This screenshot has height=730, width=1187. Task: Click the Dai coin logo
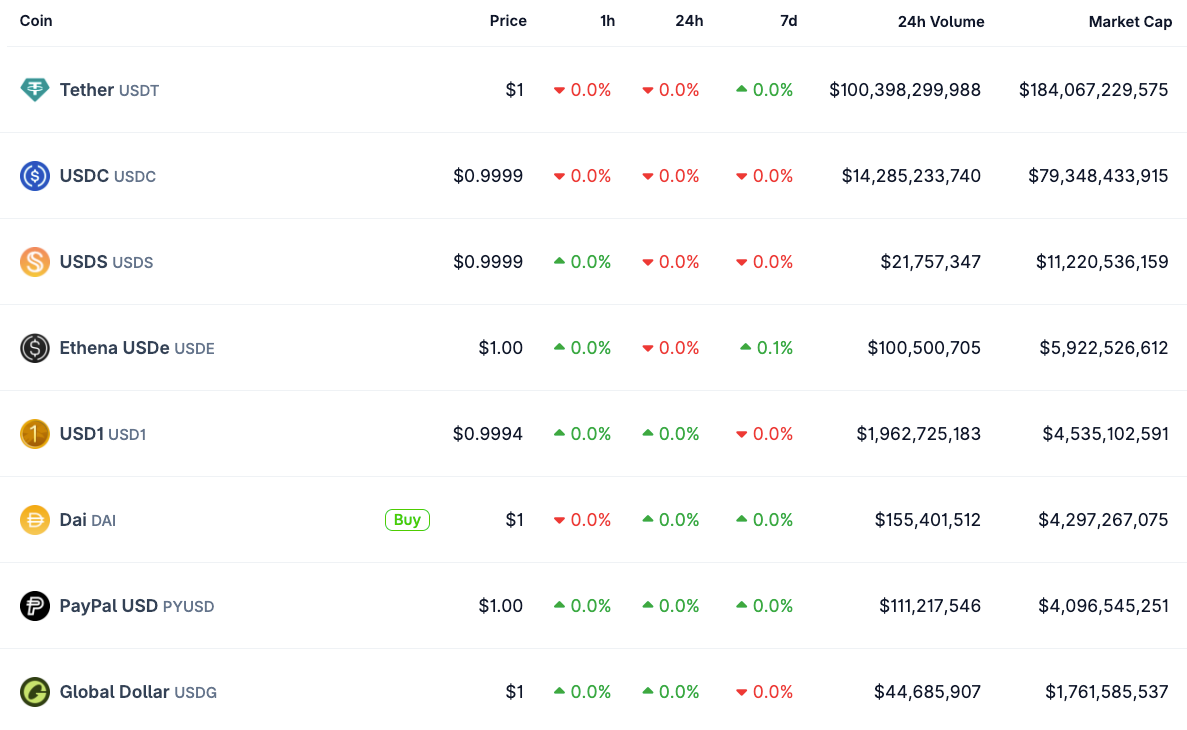tap(35, 520)
